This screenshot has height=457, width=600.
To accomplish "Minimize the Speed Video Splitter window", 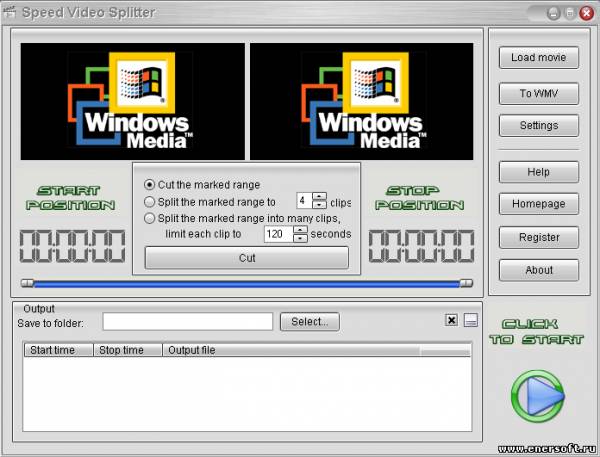I will (553, 13).
